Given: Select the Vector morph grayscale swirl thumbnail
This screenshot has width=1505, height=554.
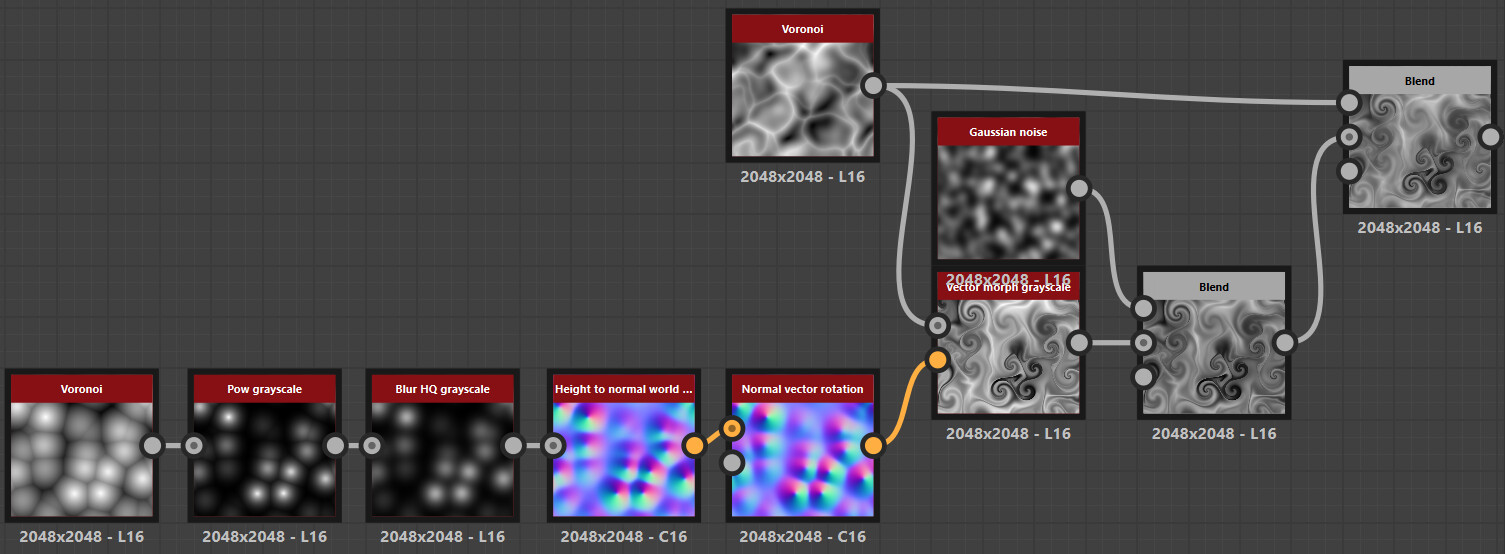Looking at the screenshot, I should coord(1008,355).
